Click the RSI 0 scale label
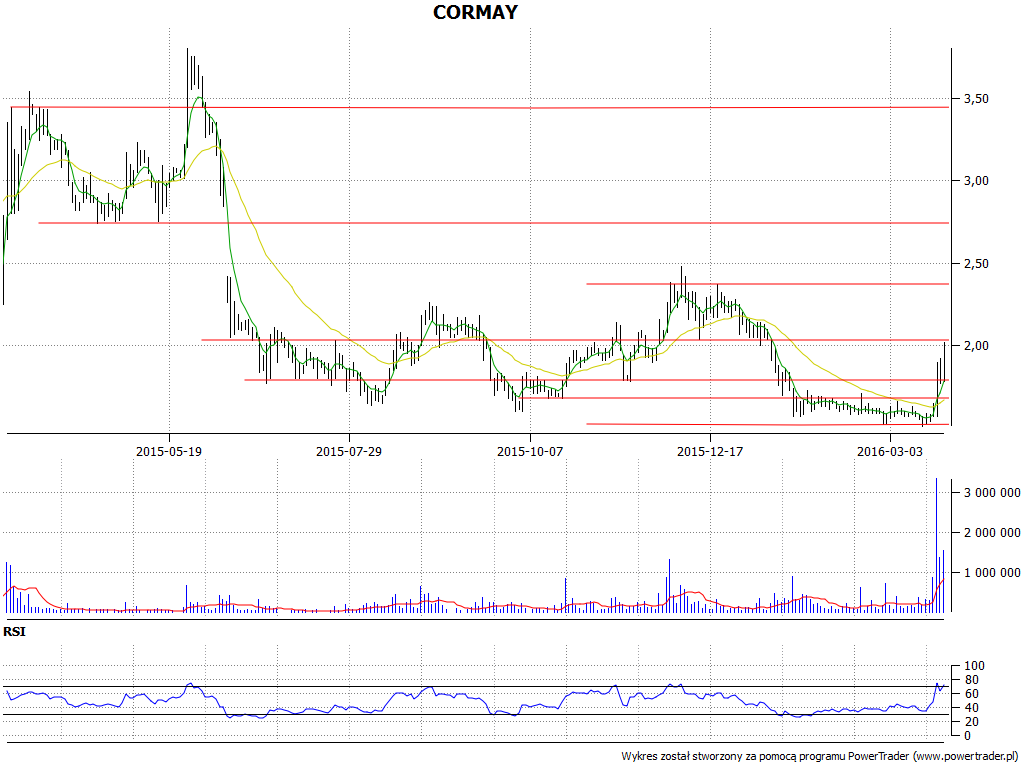1024x768 pixels. pos(968,736)
